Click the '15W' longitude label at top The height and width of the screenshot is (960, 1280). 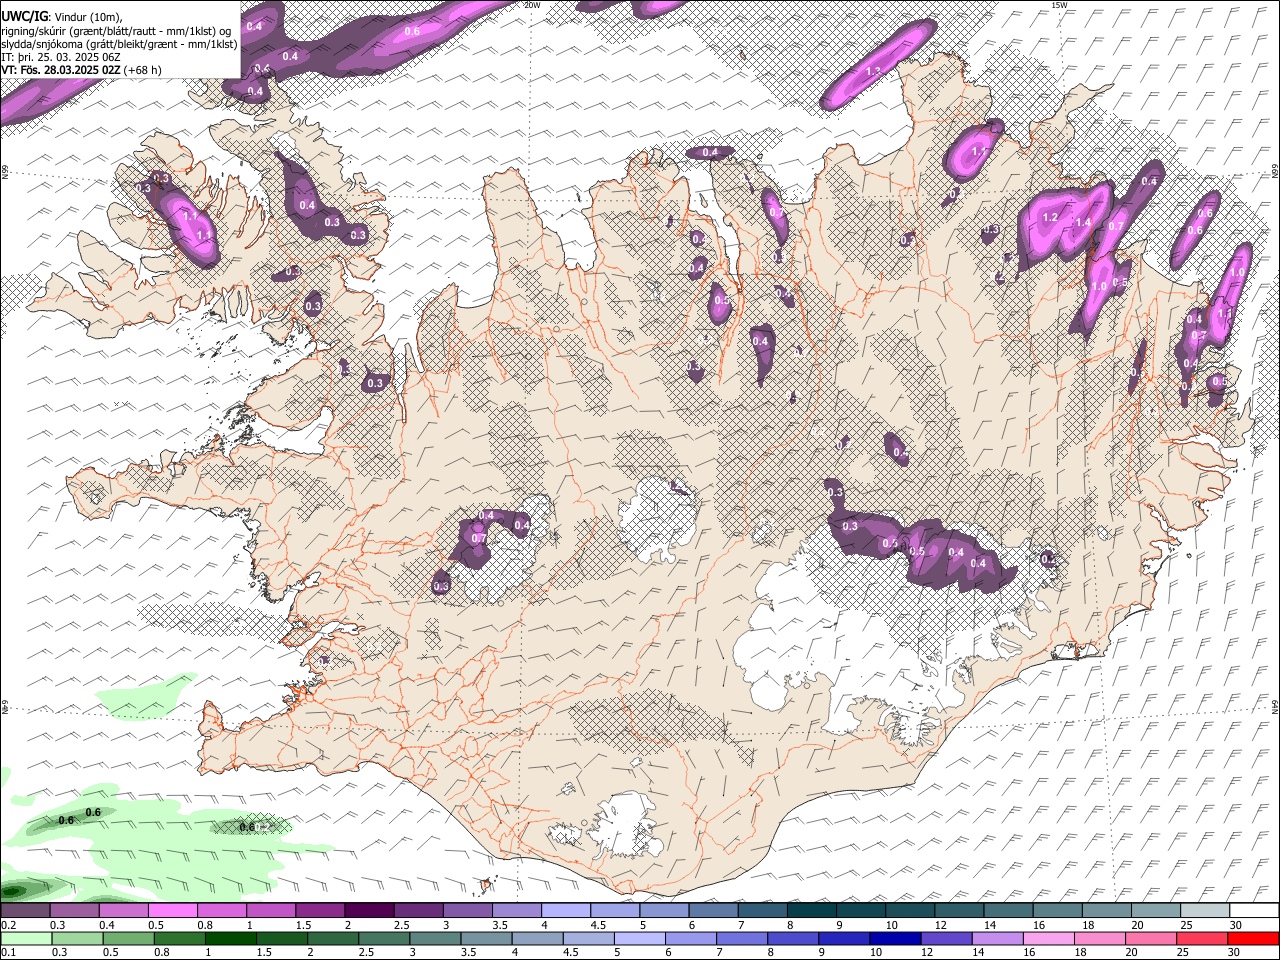pos(1059,5)
